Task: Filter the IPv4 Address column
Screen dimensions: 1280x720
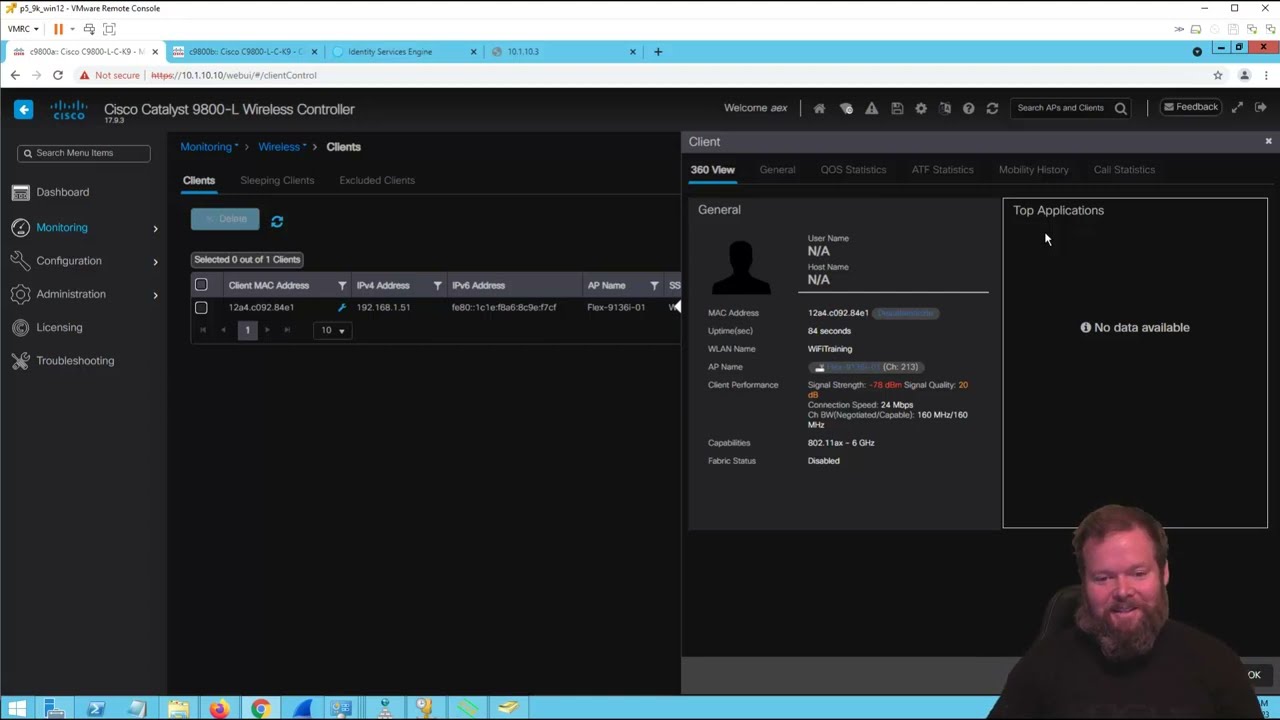Action: pyautogui.click(x=437, y=286)
